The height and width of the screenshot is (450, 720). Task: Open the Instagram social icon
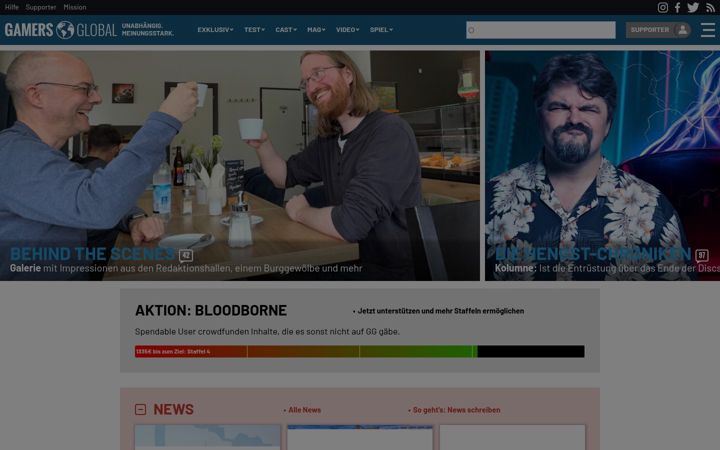click(663, 7)
